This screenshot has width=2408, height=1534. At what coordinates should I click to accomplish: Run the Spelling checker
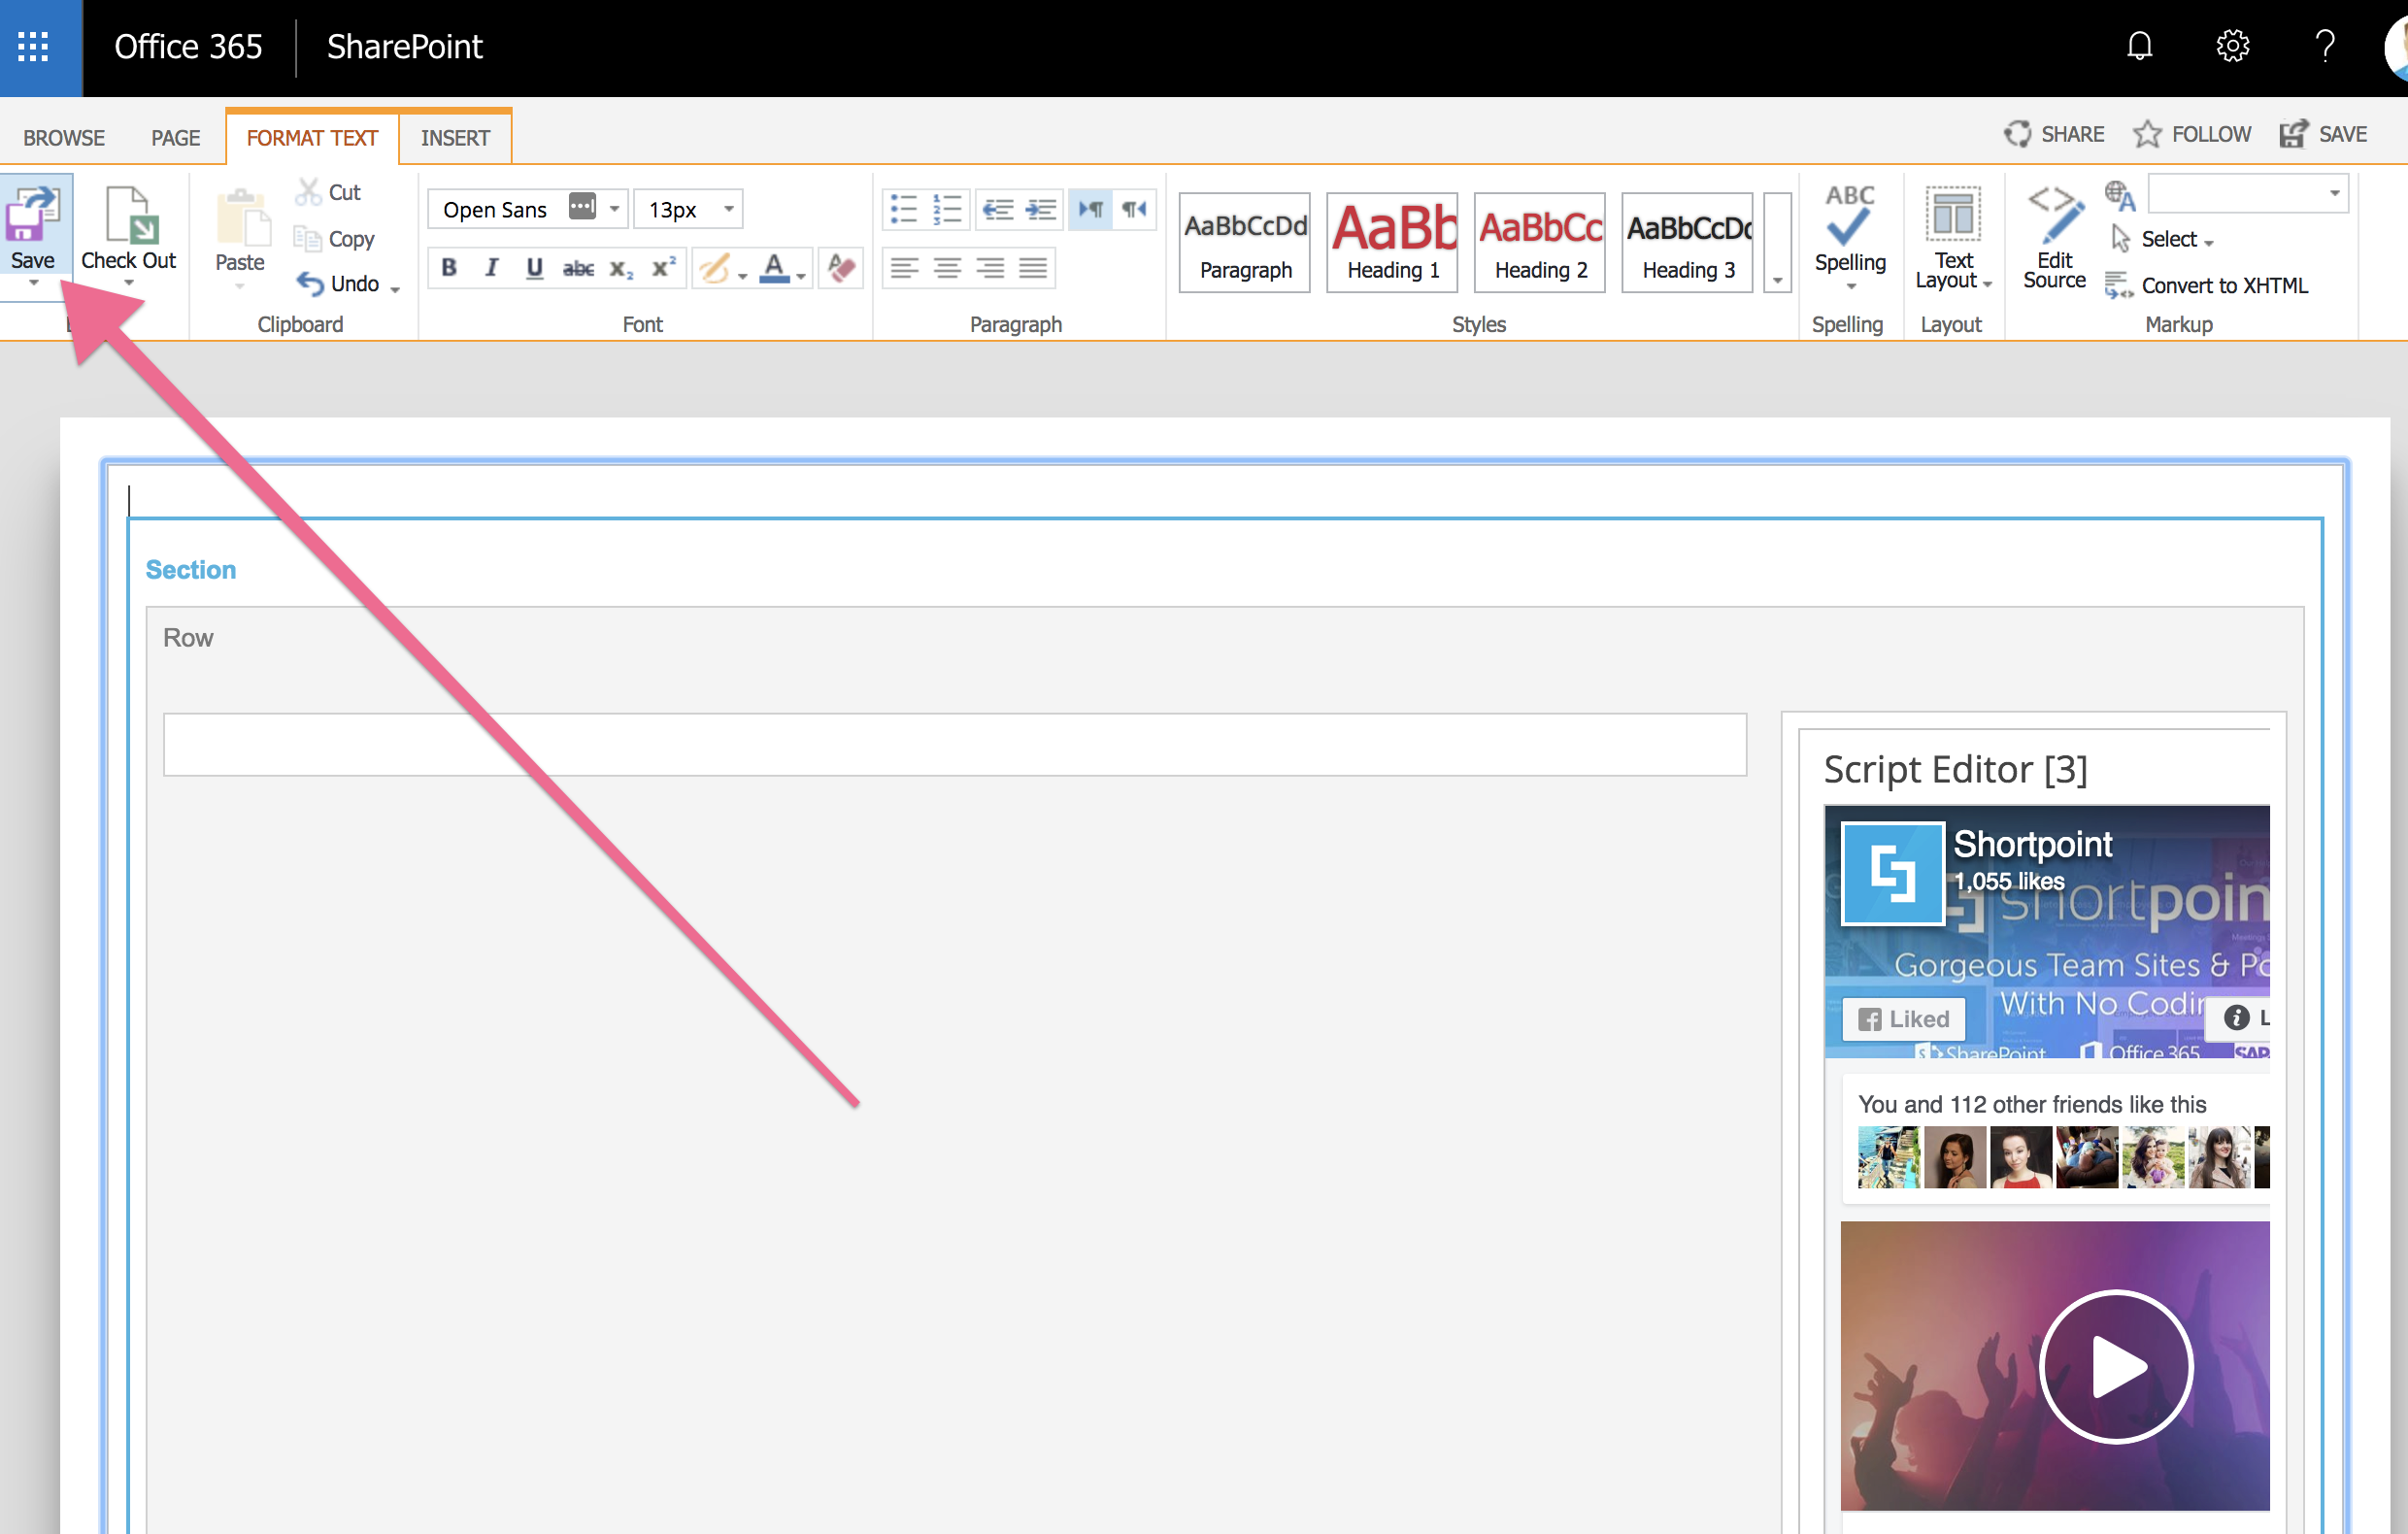pyautogui.click(x=1849, y=230)
